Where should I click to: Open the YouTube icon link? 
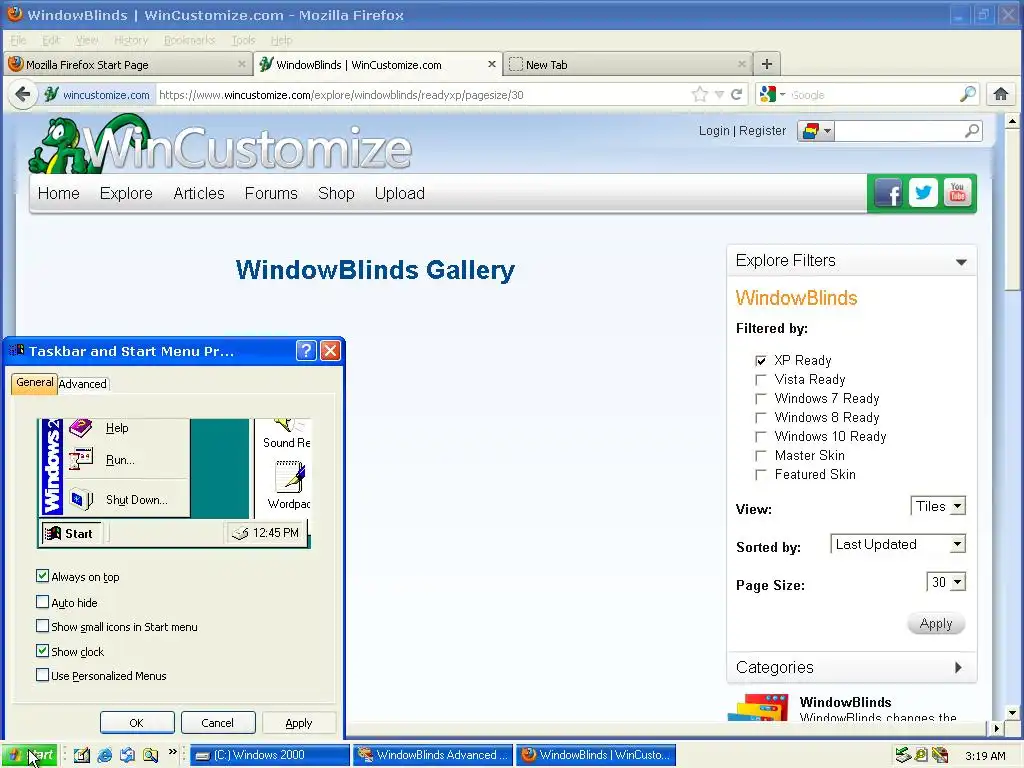click(957, 193)
